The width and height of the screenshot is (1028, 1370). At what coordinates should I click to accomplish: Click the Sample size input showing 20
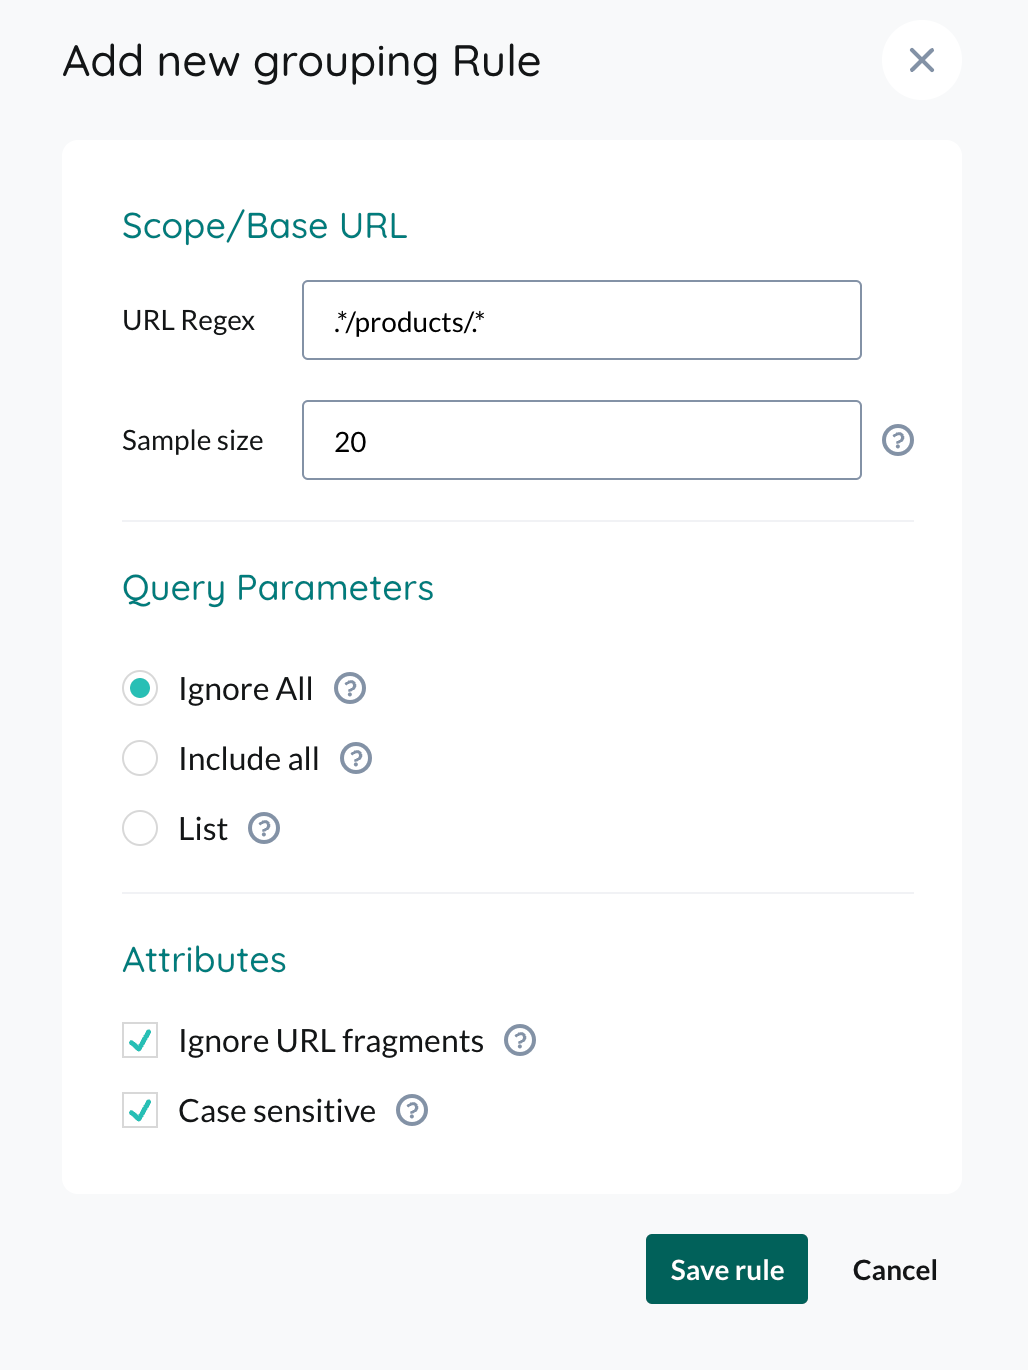tap(581, 440)
